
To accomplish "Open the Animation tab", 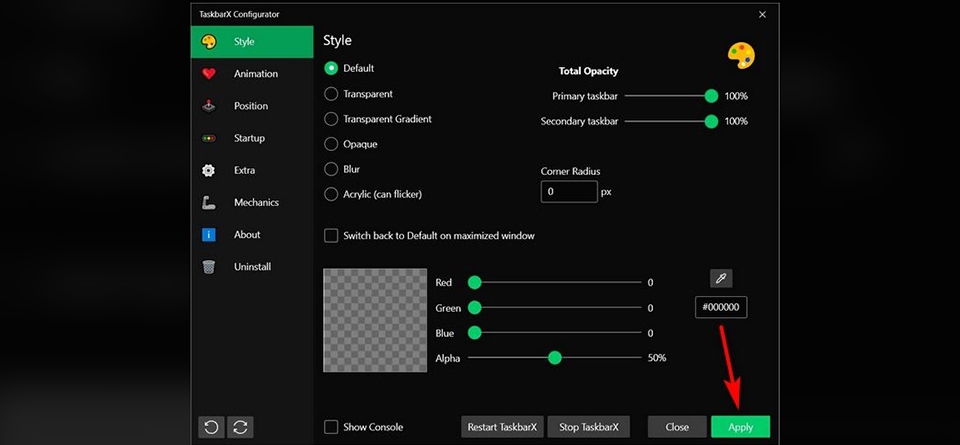I will (252, 74).
